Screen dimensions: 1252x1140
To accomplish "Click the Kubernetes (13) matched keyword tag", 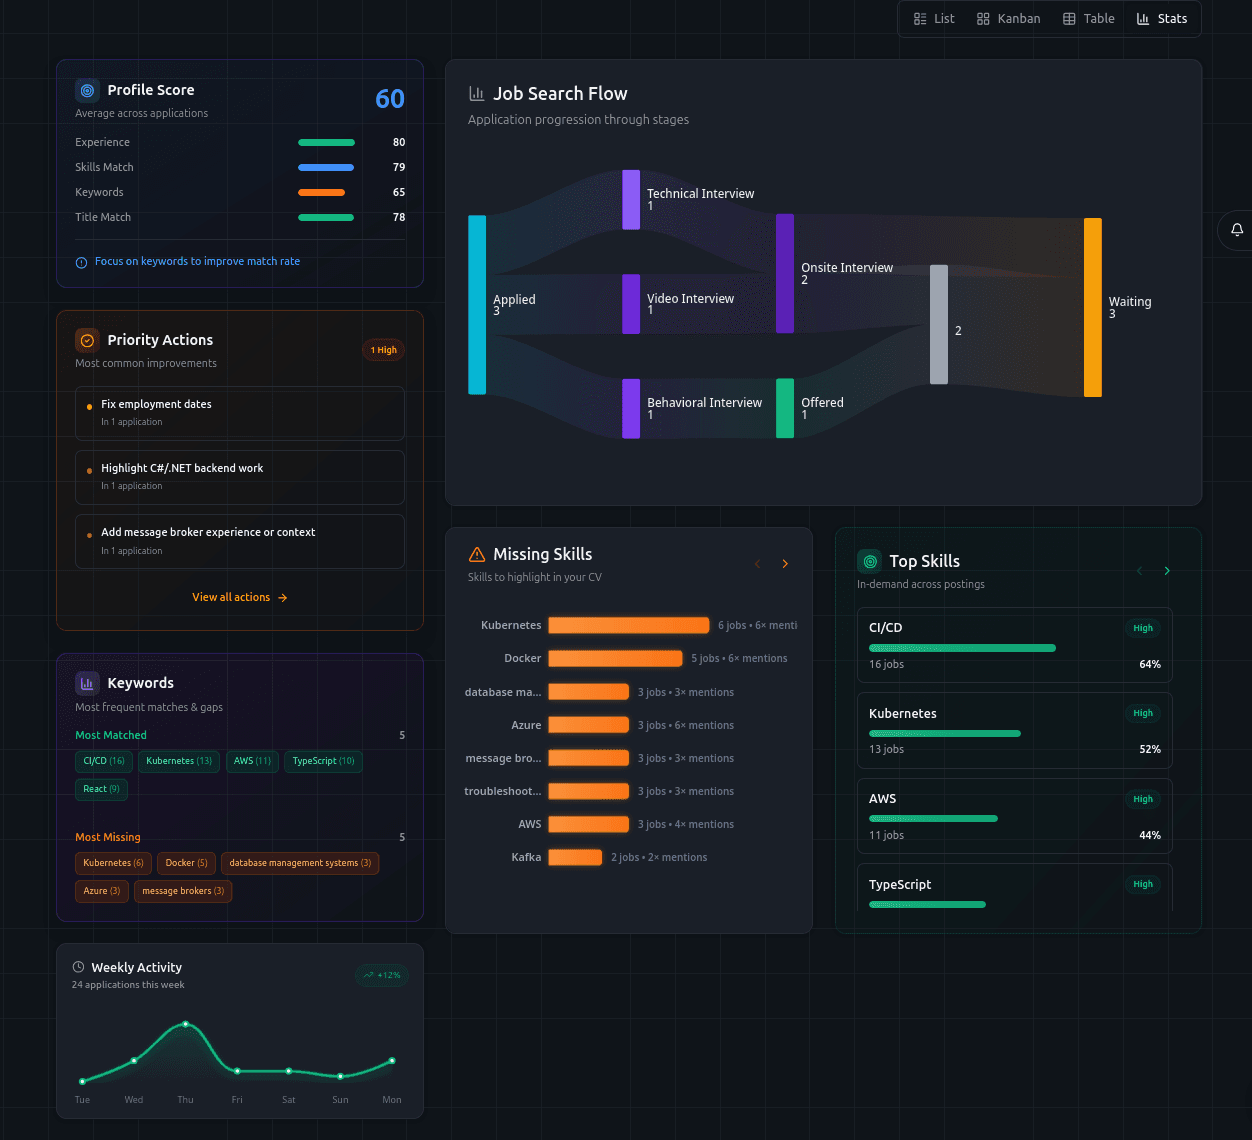I will point(179,761).
